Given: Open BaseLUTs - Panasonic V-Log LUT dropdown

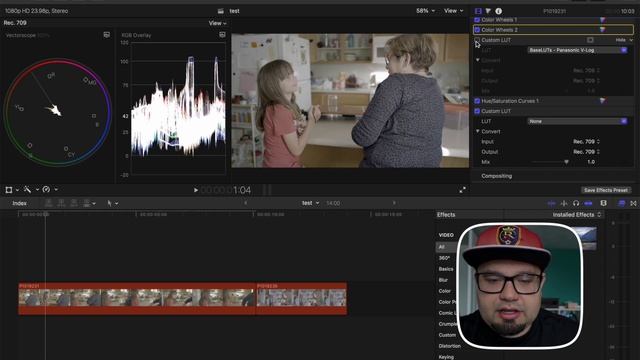Looking at the screenshot, I should click(x=577, y=50).
